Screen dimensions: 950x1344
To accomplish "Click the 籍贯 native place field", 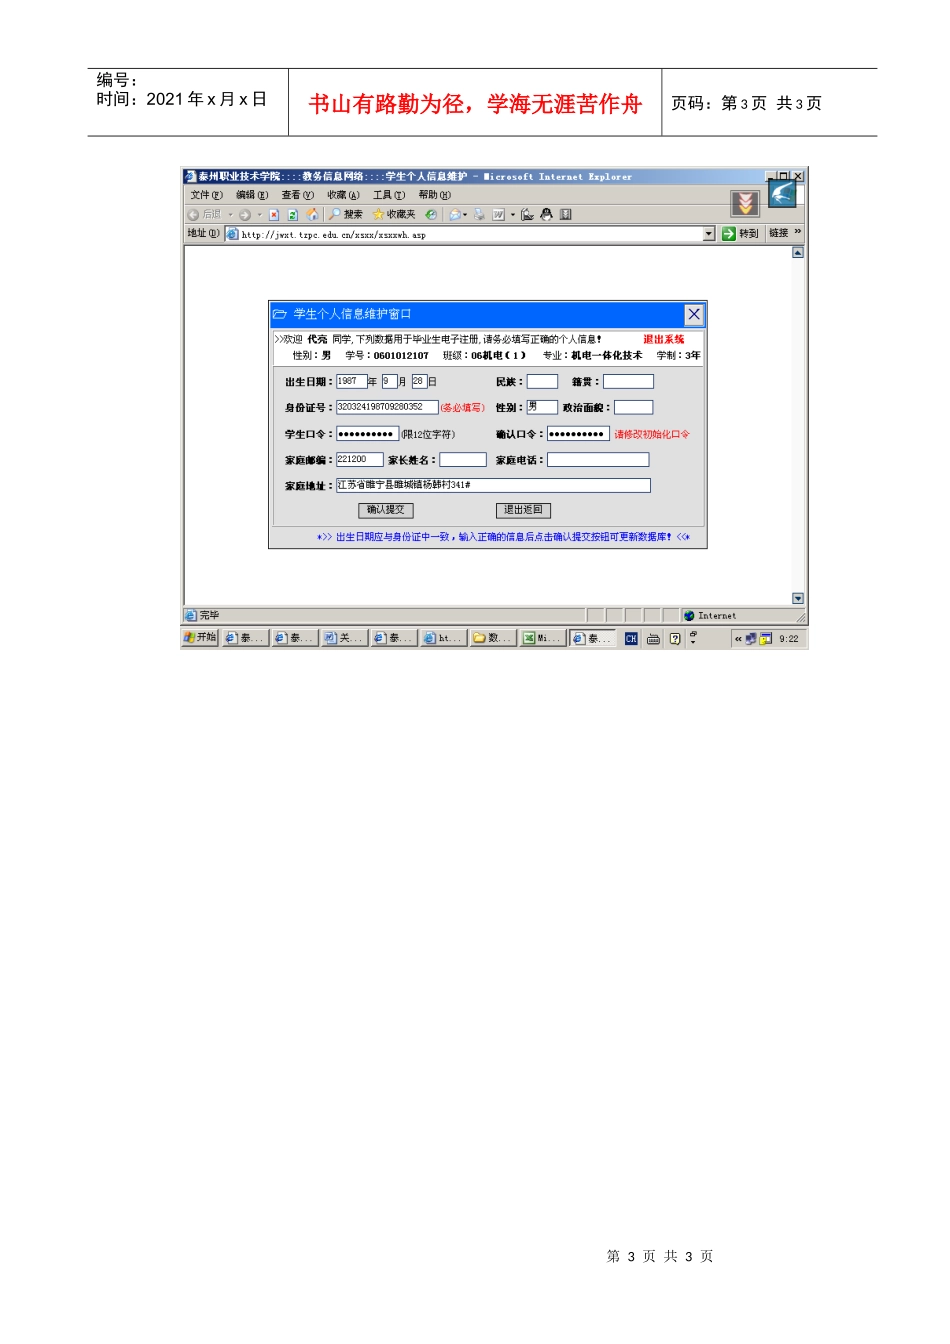I will [628, 381].
